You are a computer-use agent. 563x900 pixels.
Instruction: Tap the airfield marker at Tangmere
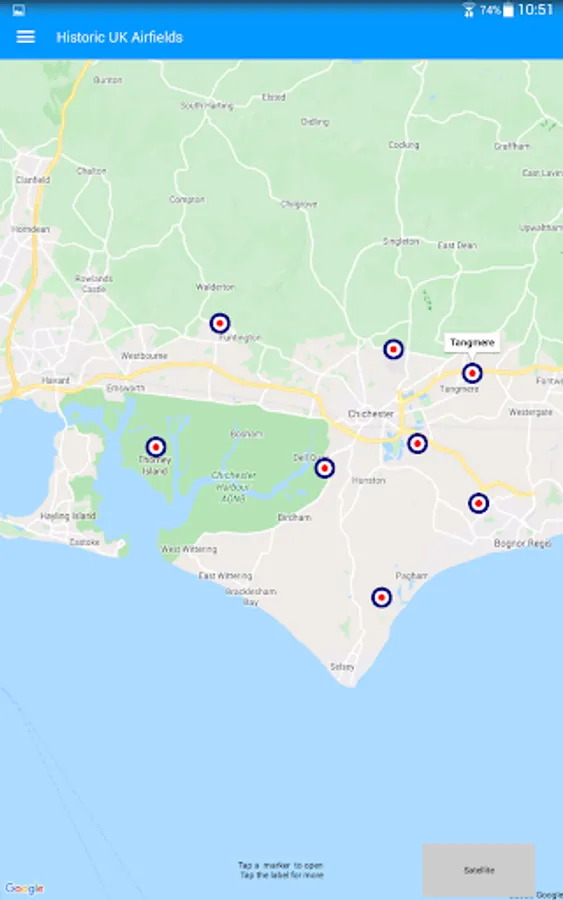[472, 373]
